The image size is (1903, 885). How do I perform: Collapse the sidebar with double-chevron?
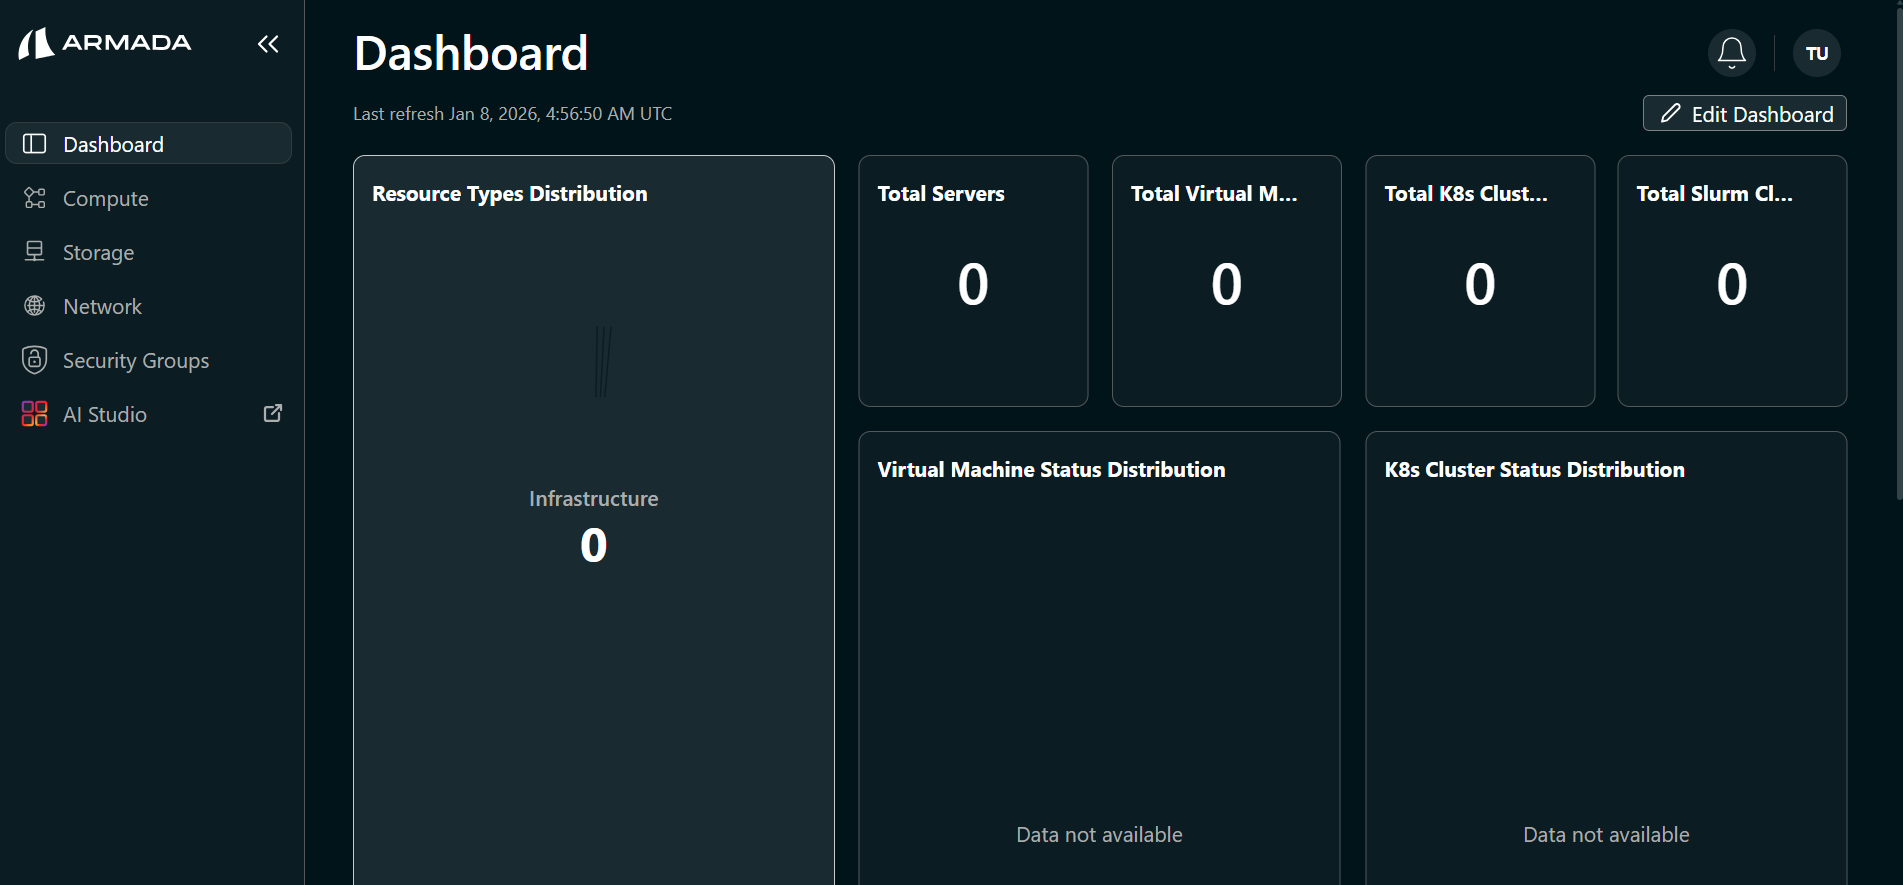(268, 44)
